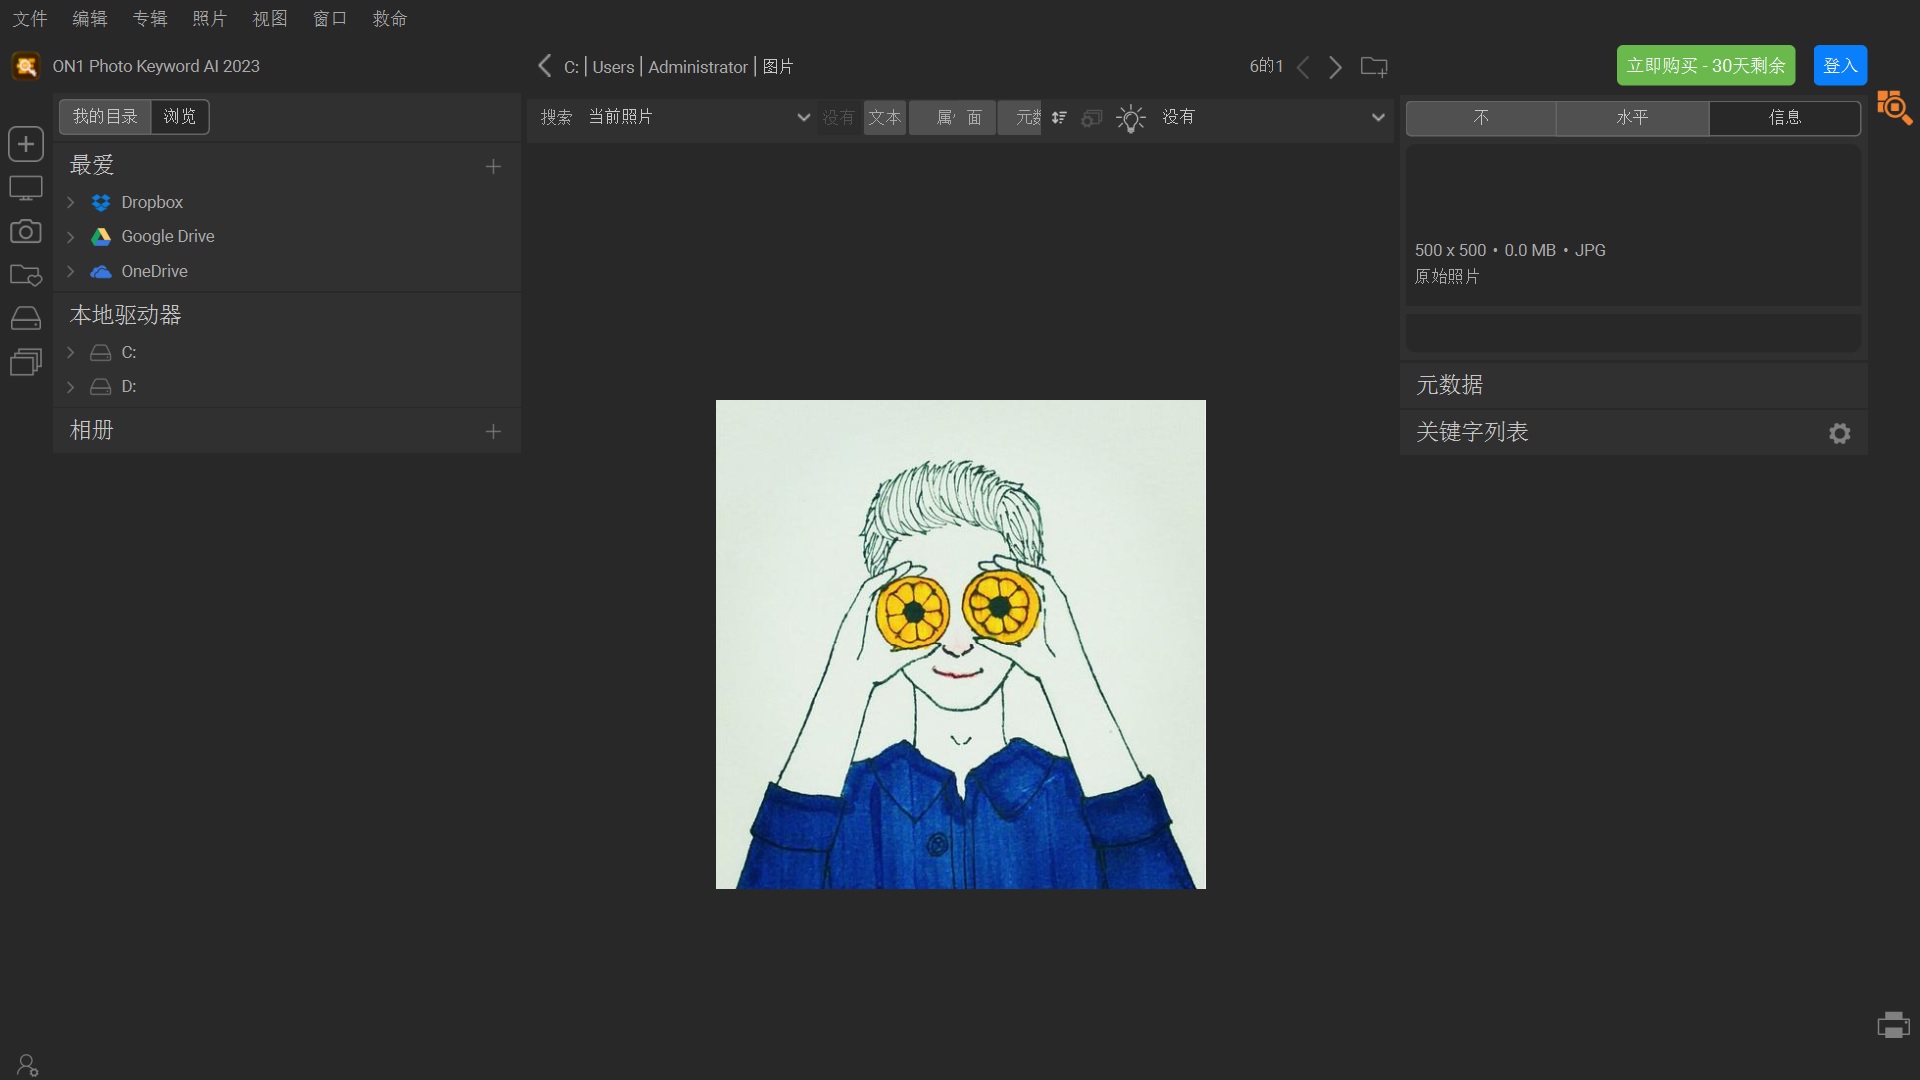Click the stacked windows gear icon in search bar
1920x1080 pixels.
pos(1092,118)
